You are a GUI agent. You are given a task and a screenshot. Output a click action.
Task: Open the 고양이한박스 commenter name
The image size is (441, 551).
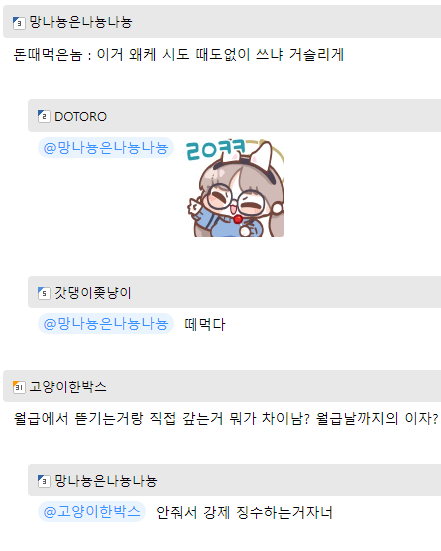pyautogui.click(x=68, y=387)
